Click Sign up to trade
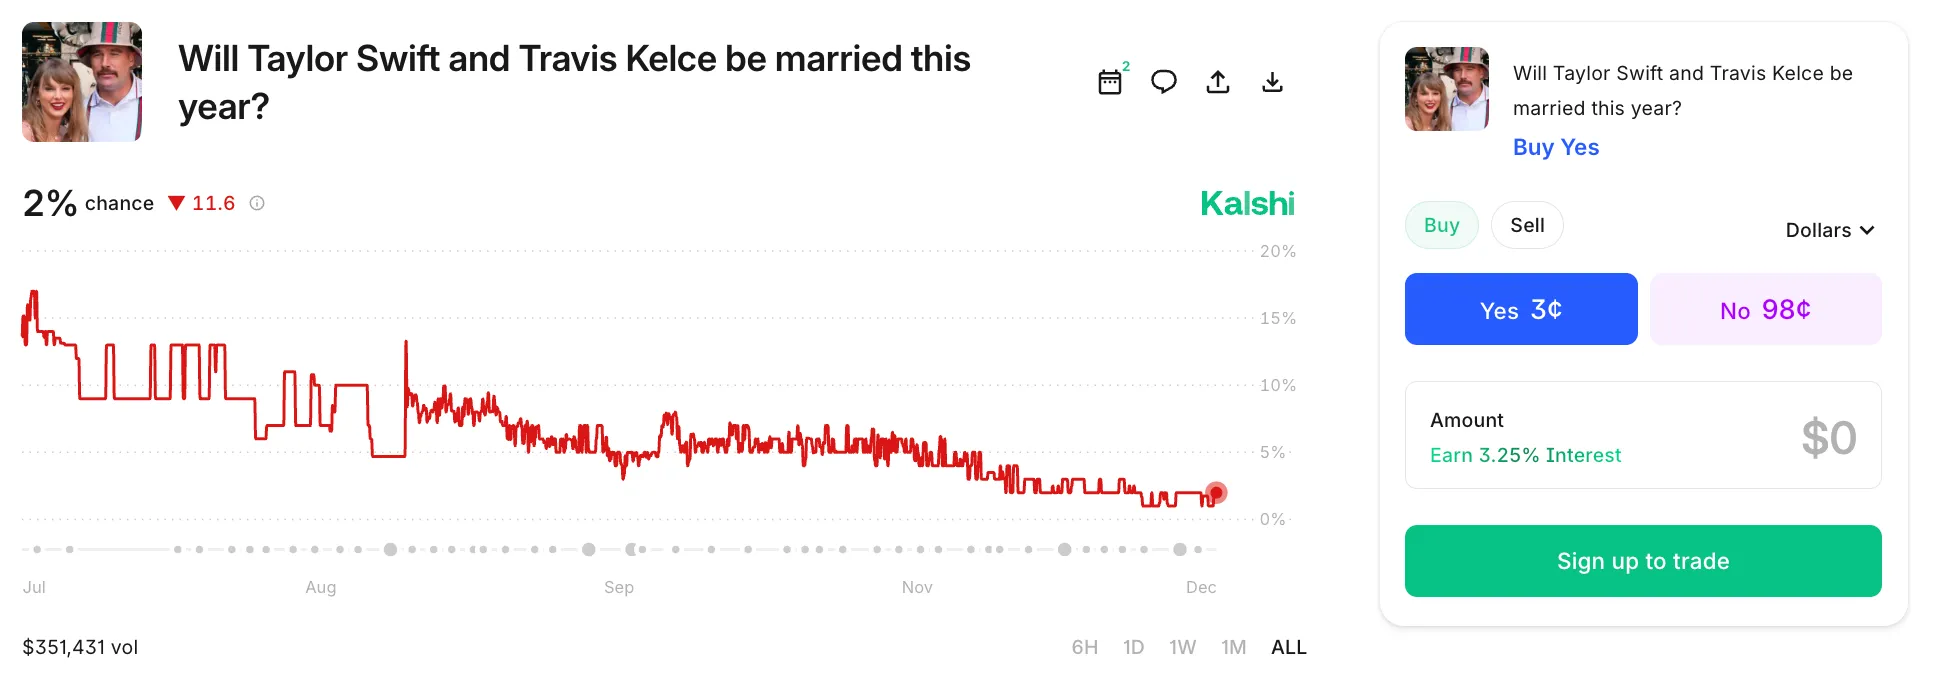The height and width of the screenshot is (690, 1936). point(1642,561)
